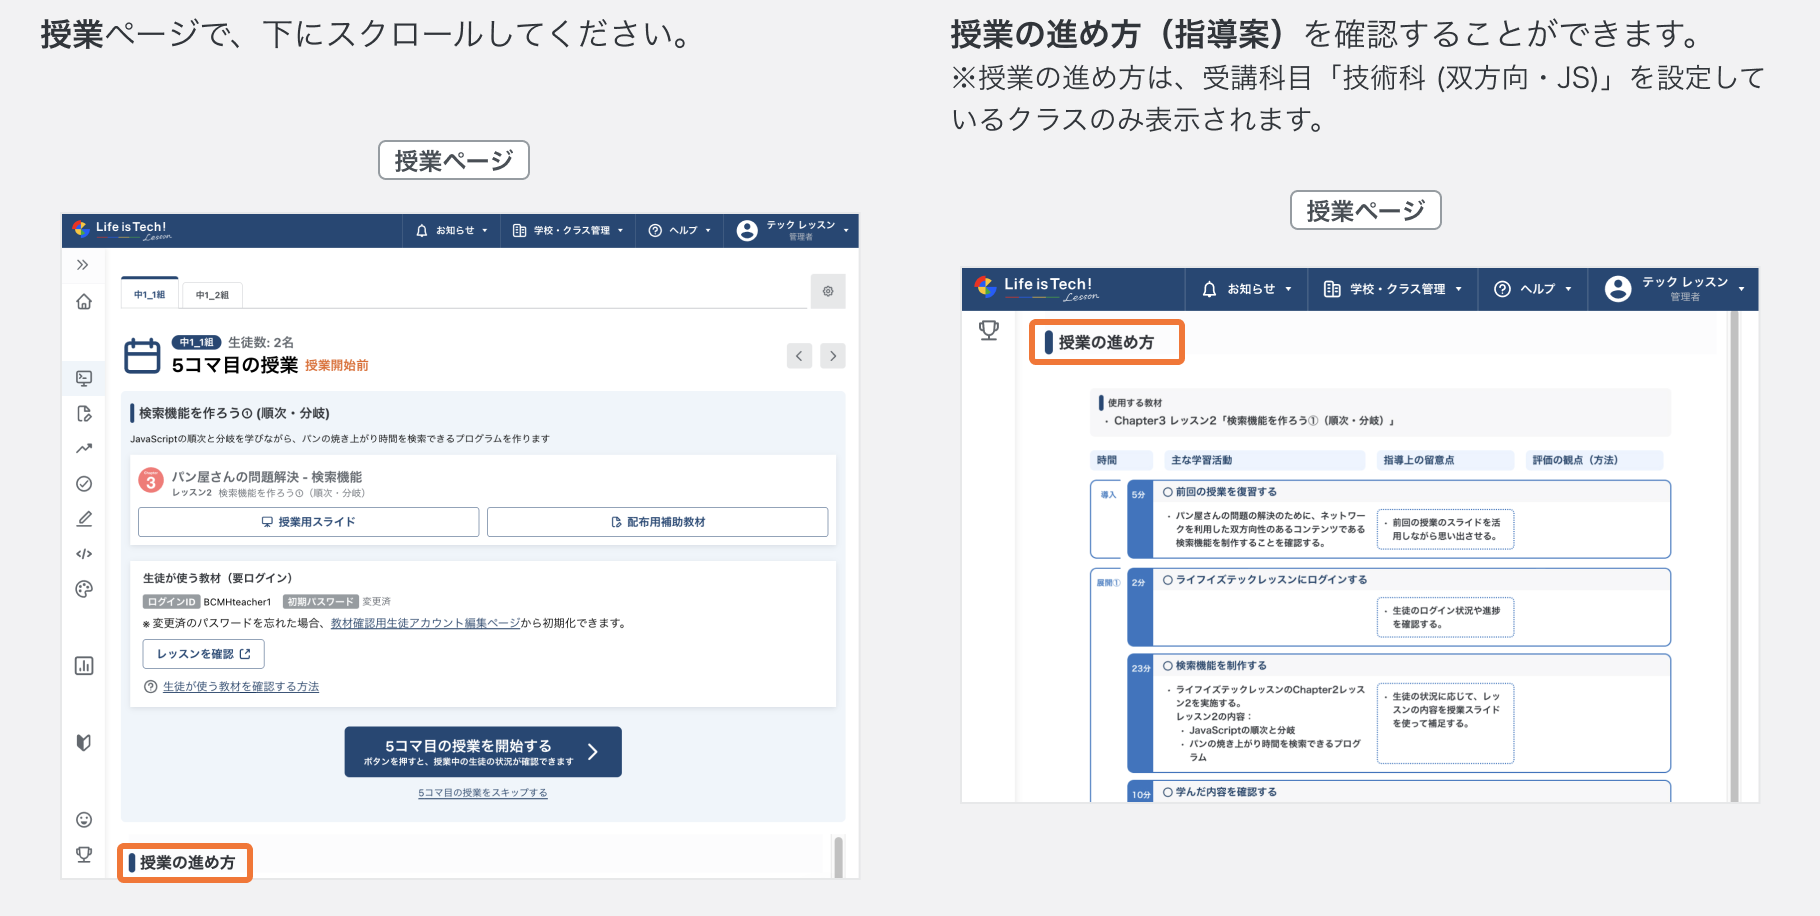1820x916 pixels.
Task: Open the 教材確認用生徒アカウント編集ページ link
Action: [424, 622]
